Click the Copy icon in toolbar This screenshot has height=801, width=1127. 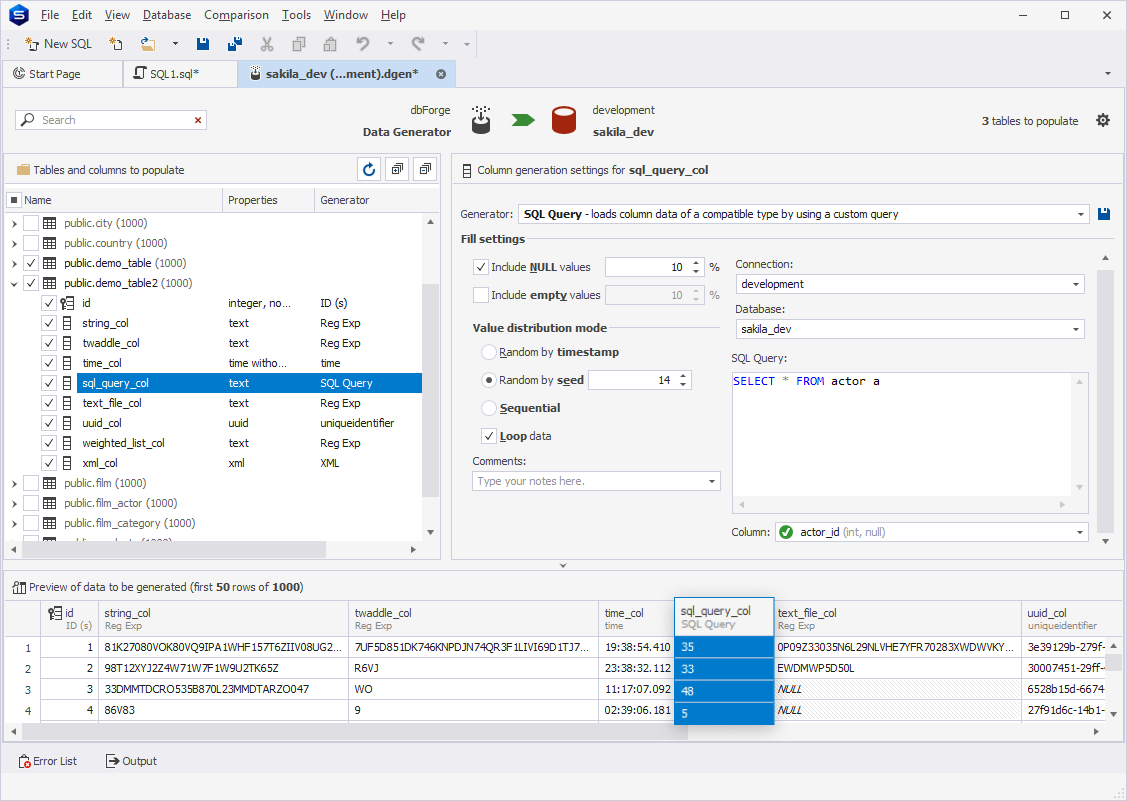point(298,44)
